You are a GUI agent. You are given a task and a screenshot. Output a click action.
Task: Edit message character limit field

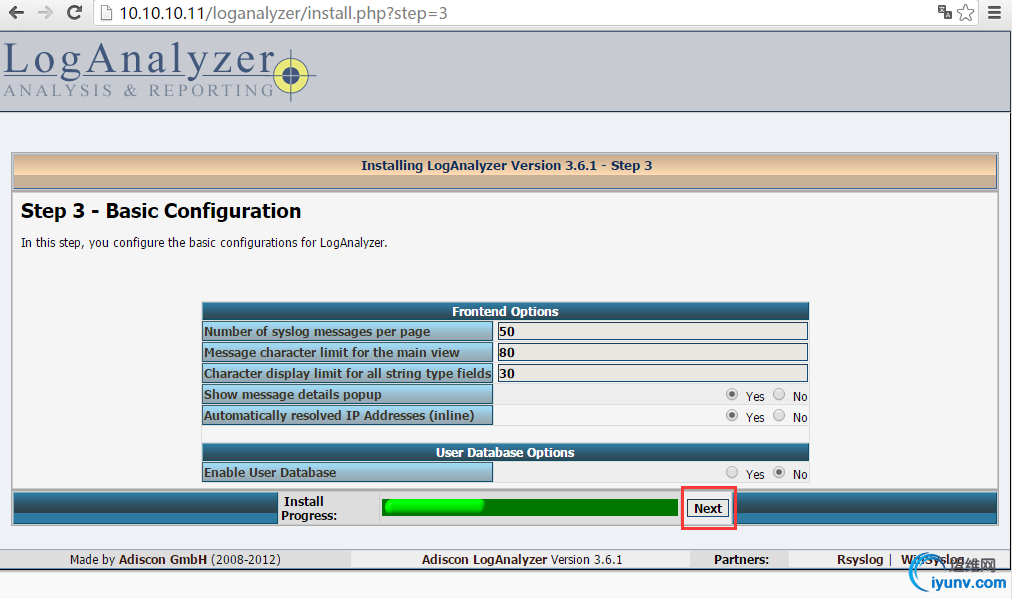pos(653,352)
